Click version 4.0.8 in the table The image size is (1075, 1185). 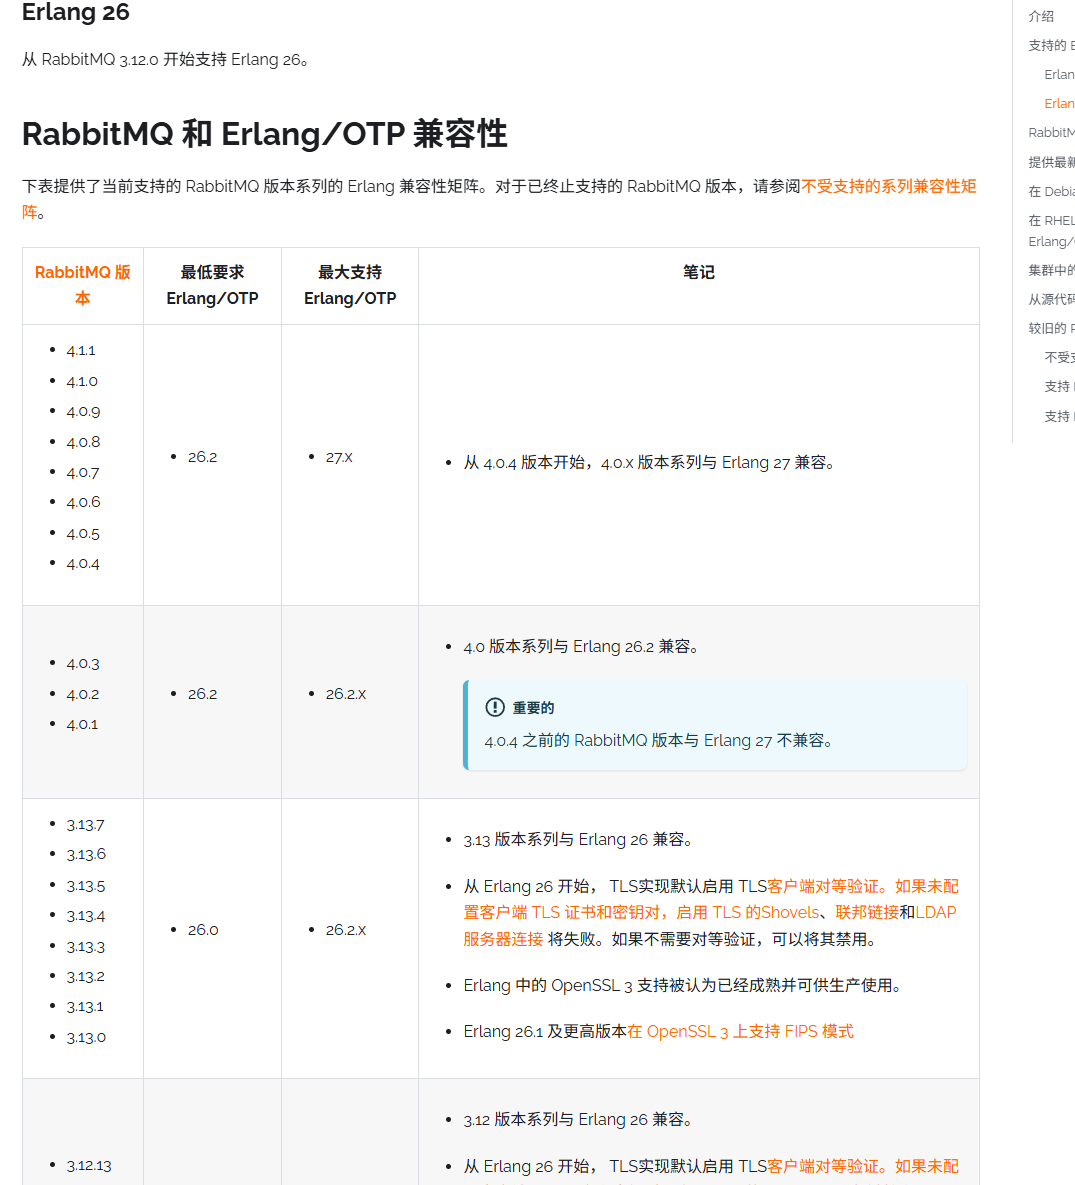tap(83, 442)
